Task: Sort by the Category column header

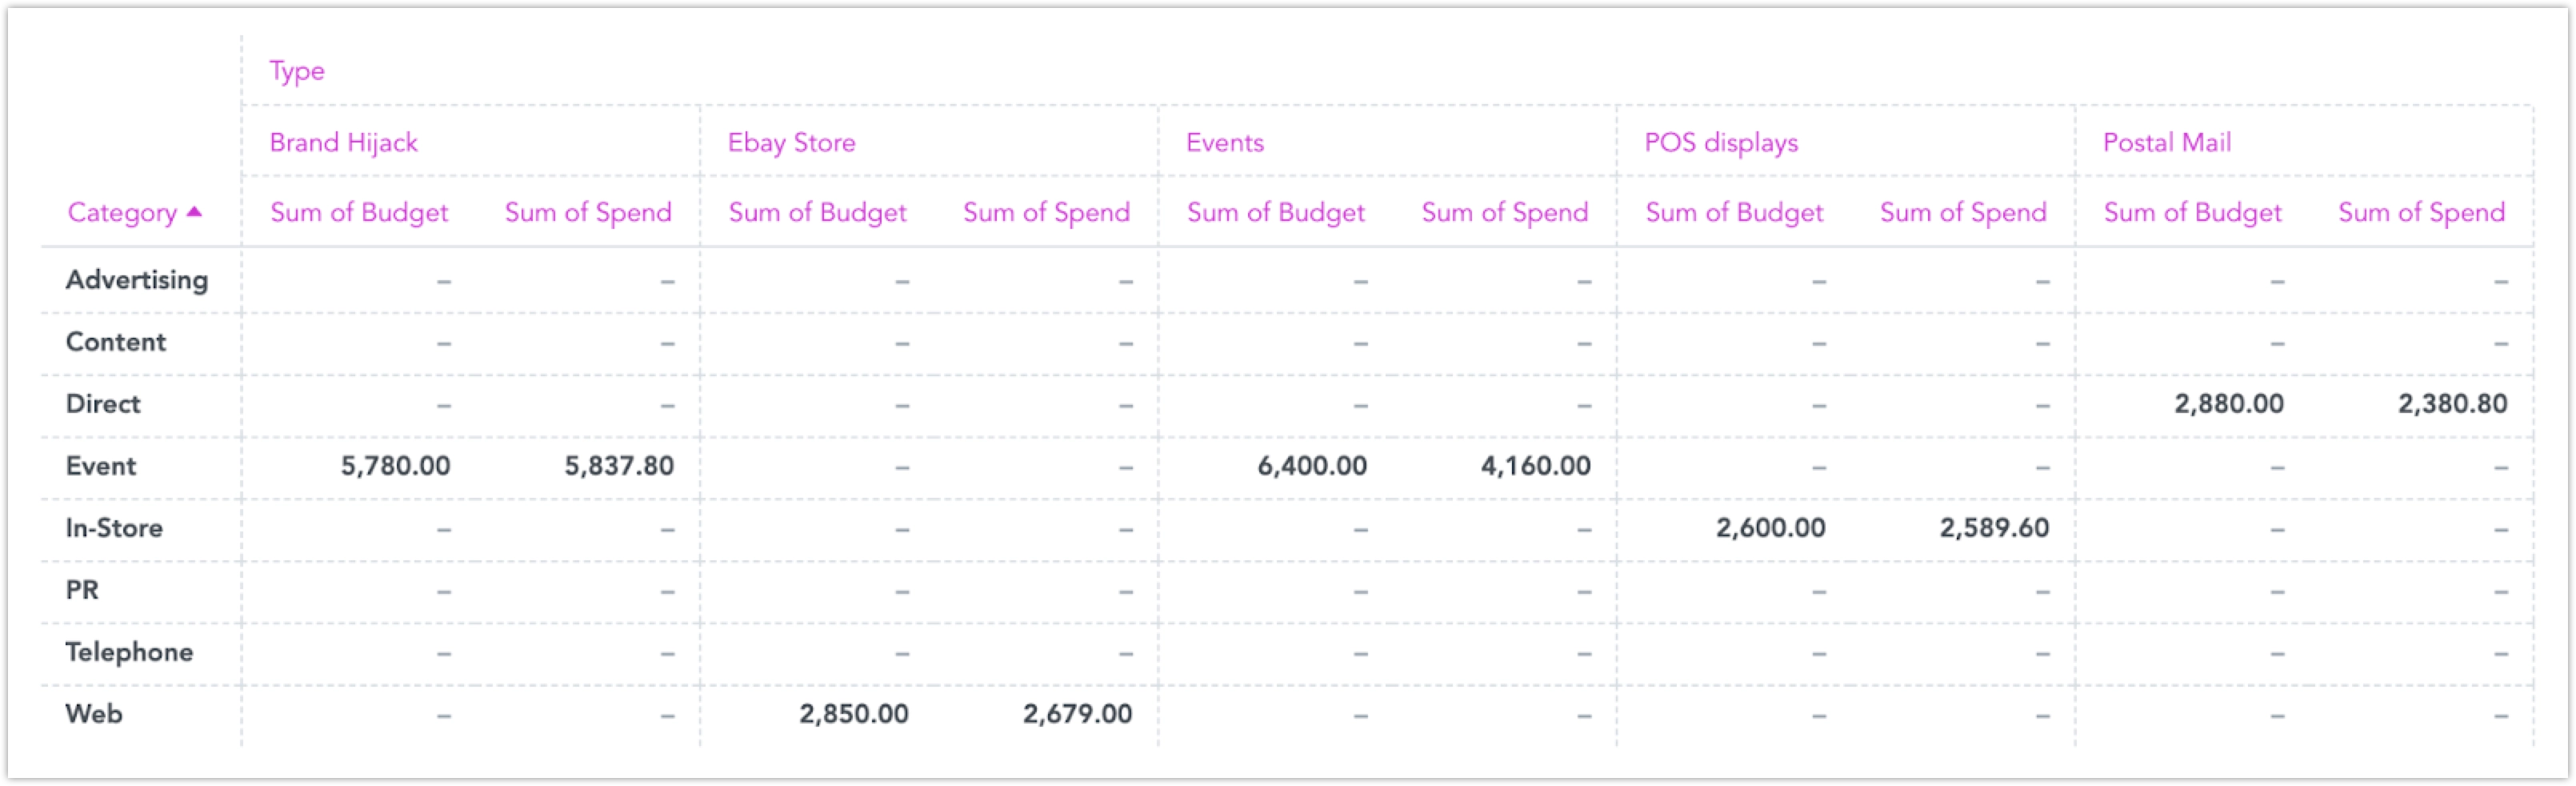Action: pyautogui.click(x=122, y=213)
